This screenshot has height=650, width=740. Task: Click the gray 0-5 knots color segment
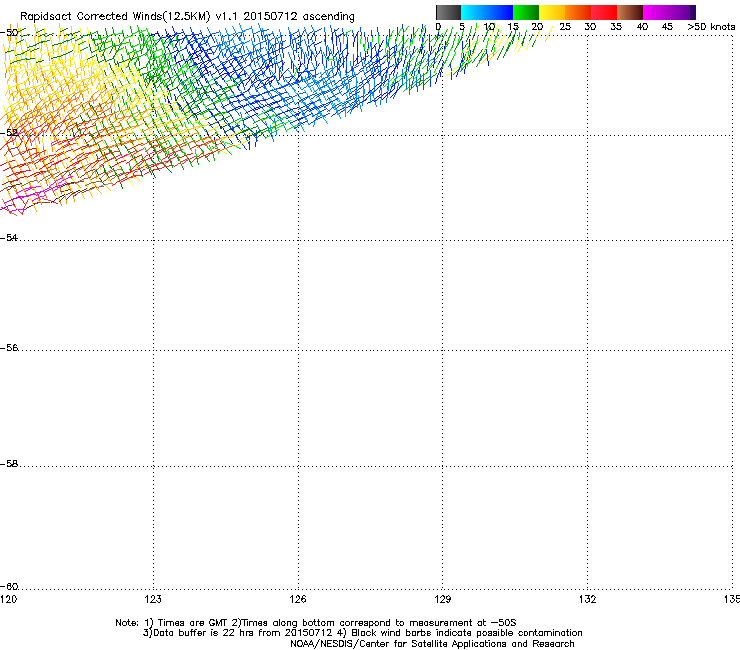click(x=448, y=12)
